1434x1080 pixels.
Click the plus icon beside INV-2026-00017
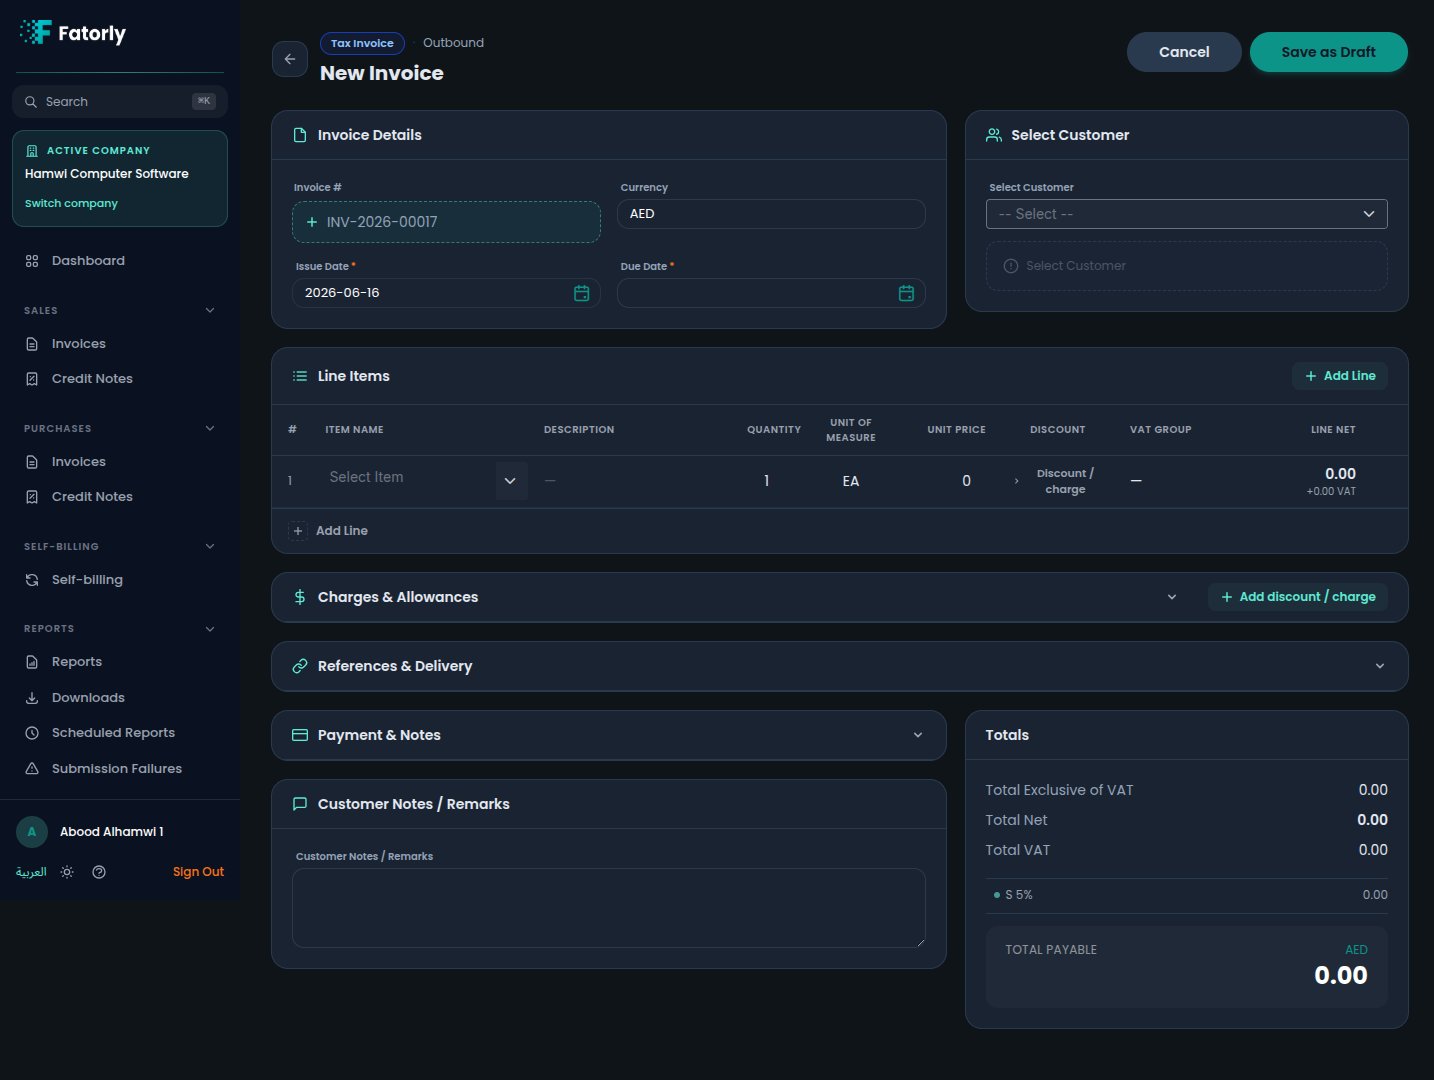tap(312, 222)
